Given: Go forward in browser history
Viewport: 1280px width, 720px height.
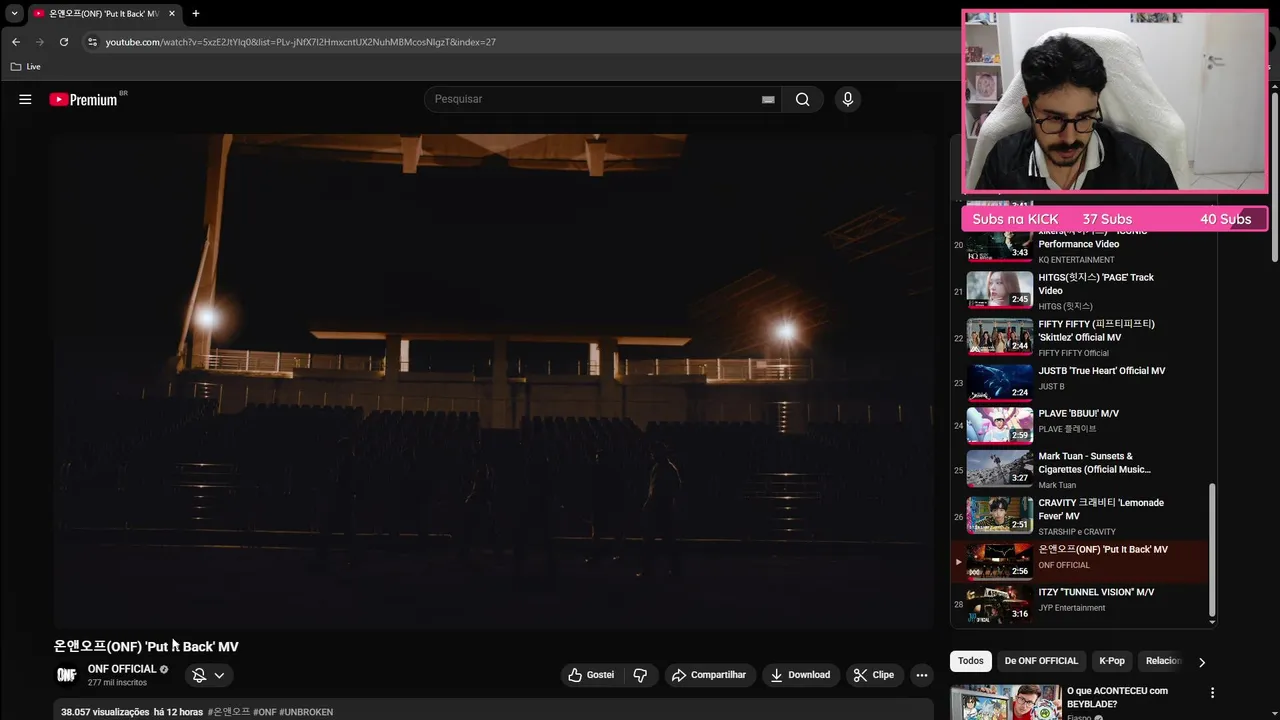Looking at the screenshot, I should [40, 42].
